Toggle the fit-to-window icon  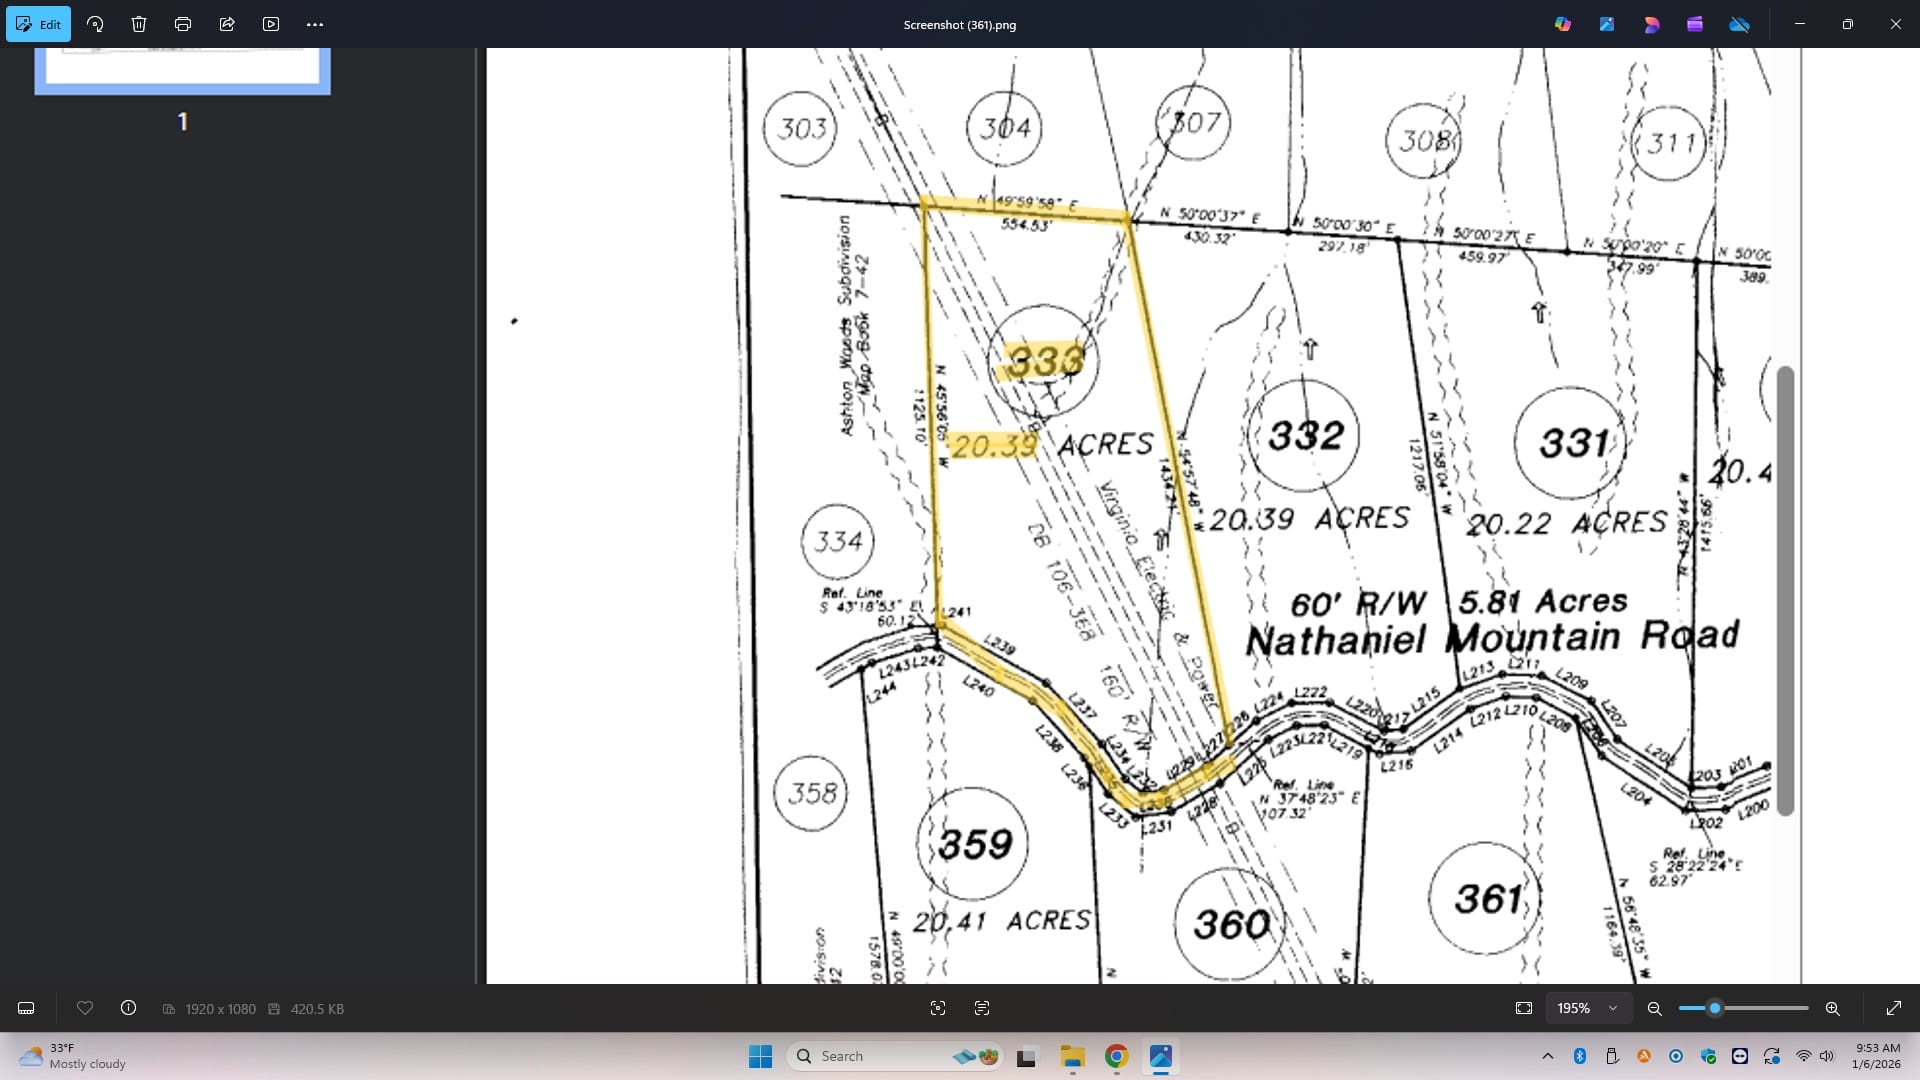[1523, 1008]
